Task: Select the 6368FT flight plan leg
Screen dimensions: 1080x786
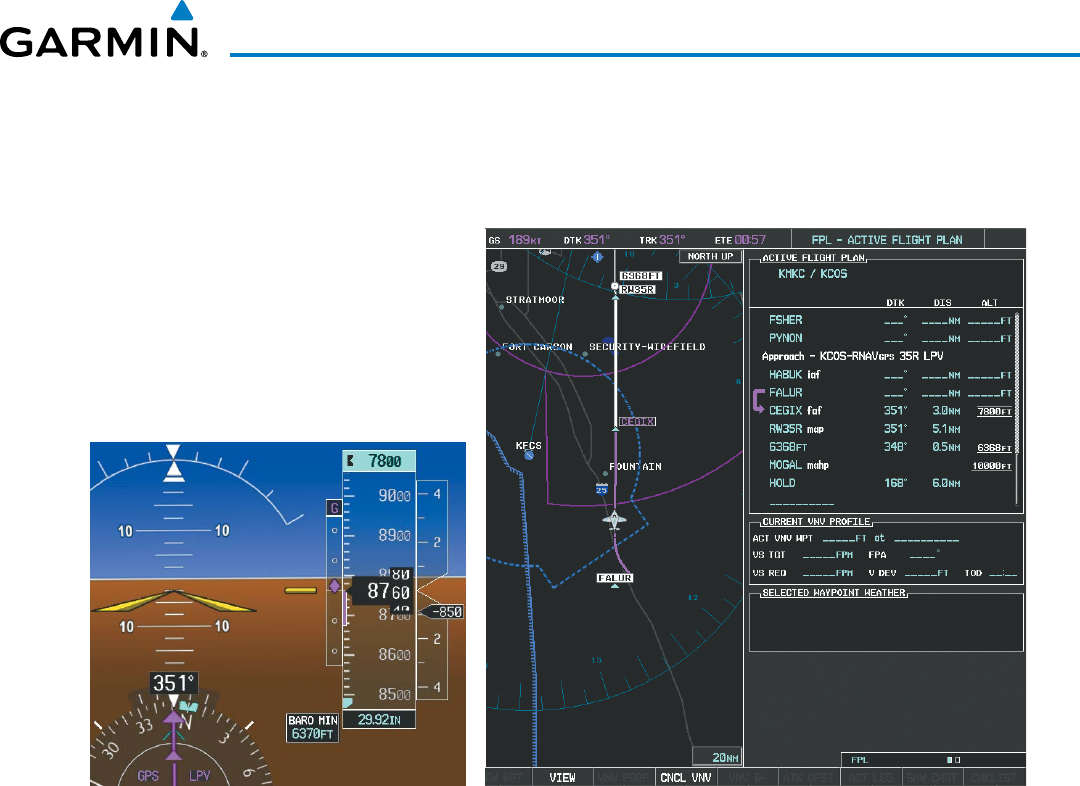Action: [890, 447]
